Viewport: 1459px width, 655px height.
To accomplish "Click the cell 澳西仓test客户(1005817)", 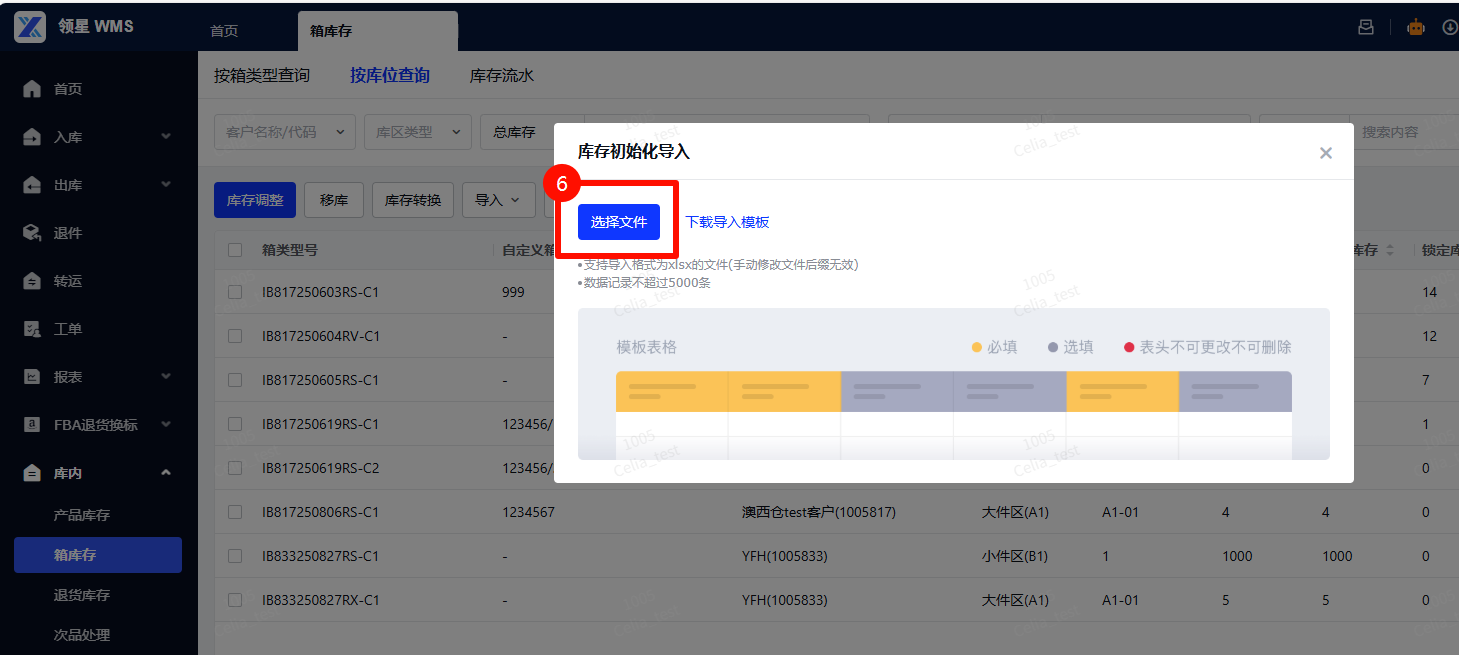I will (x=819, y=512).
